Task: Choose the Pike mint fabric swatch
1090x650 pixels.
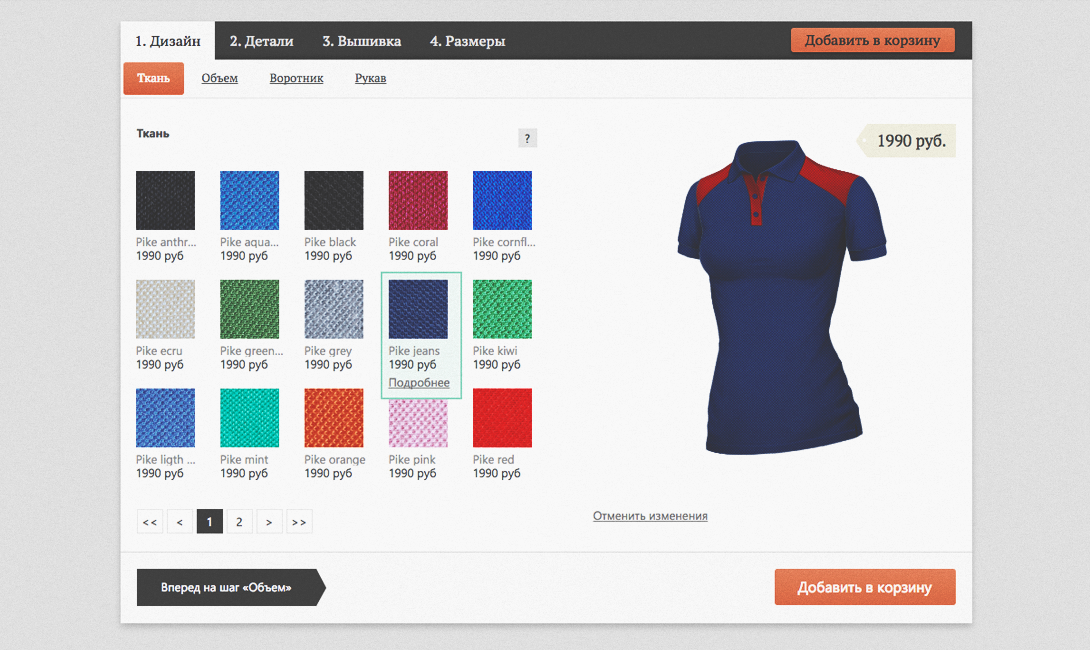Action: pos(250,418)
